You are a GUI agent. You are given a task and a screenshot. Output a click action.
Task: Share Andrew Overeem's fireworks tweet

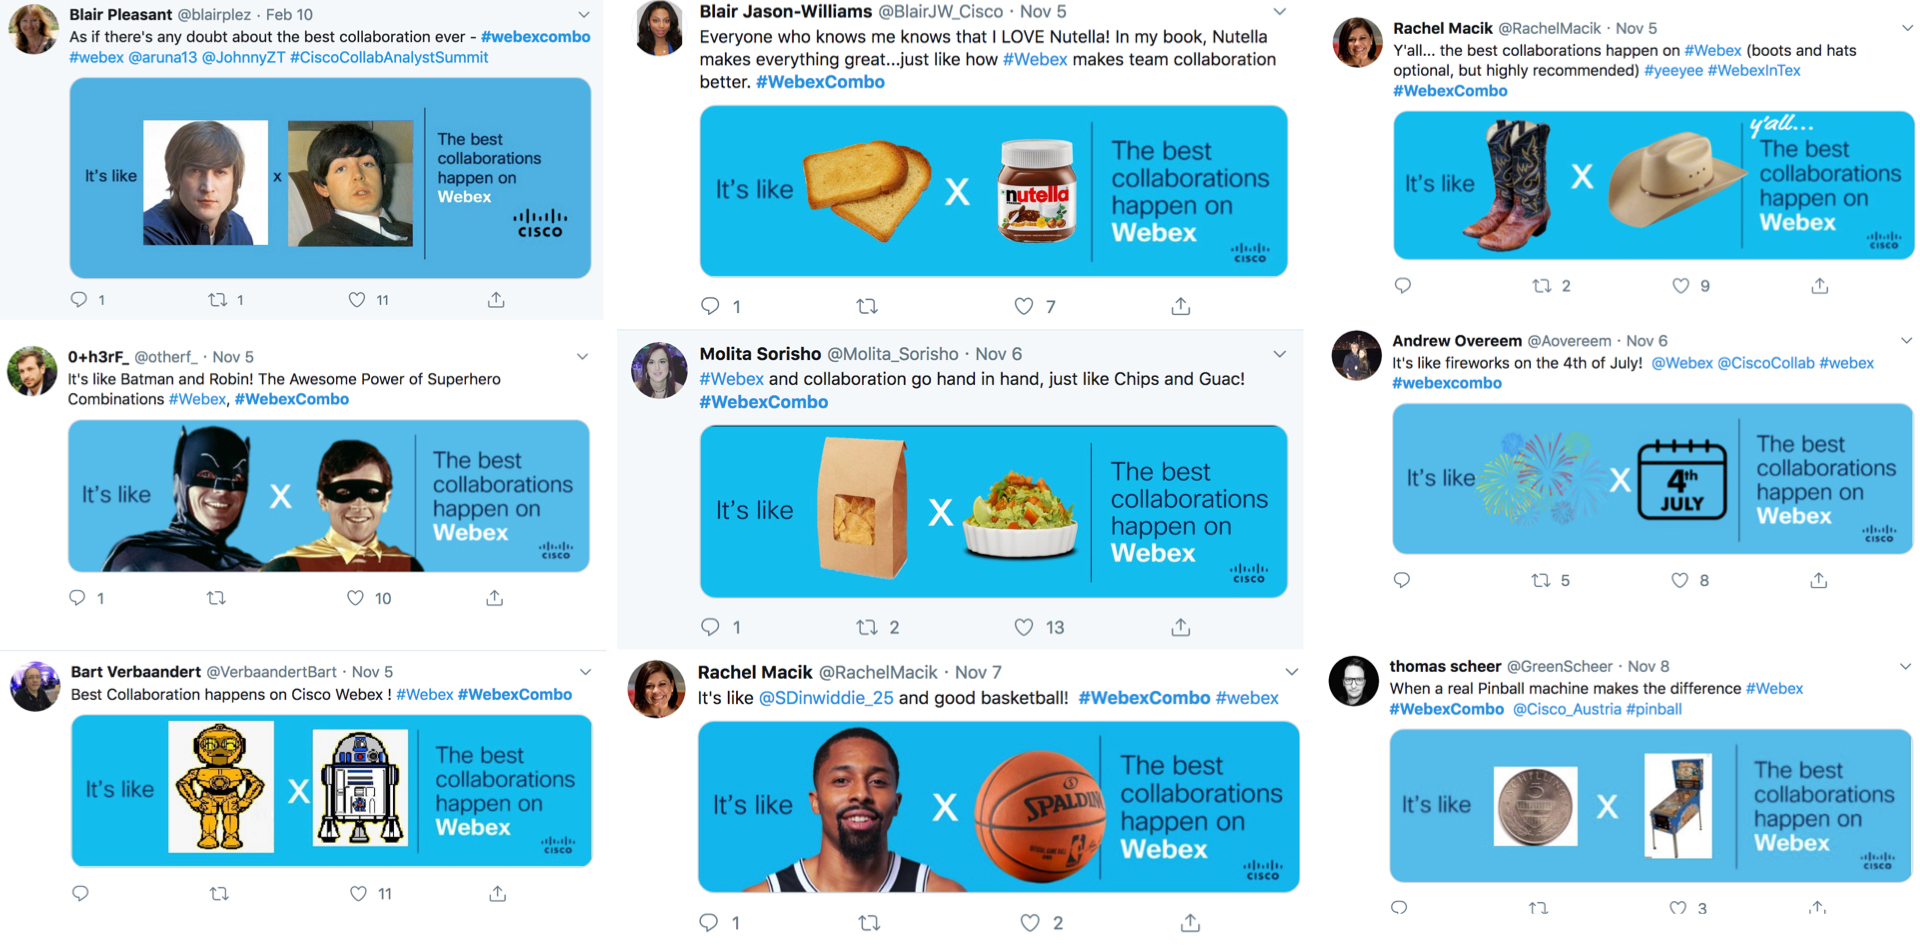pyautogui.click(x=1818, y=580)
